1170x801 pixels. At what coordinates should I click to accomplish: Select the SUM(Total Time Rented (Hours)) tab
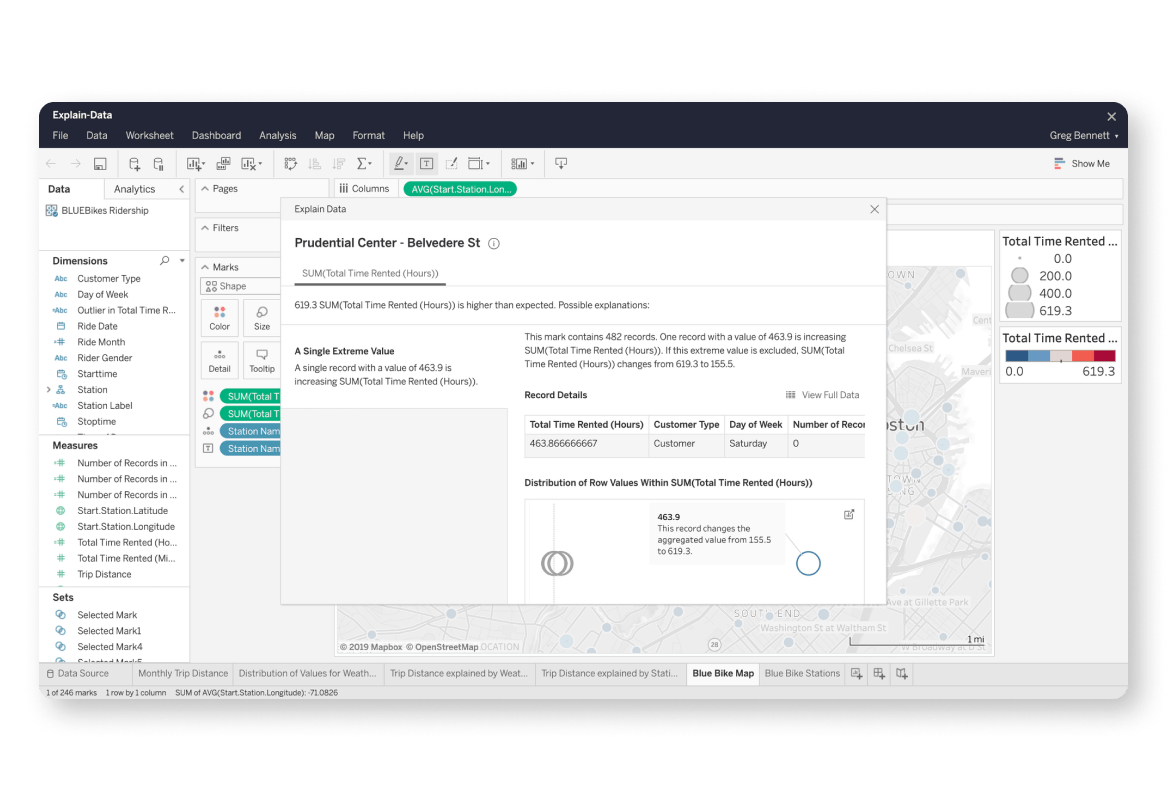pyautogui.click(x=370, y=273)
